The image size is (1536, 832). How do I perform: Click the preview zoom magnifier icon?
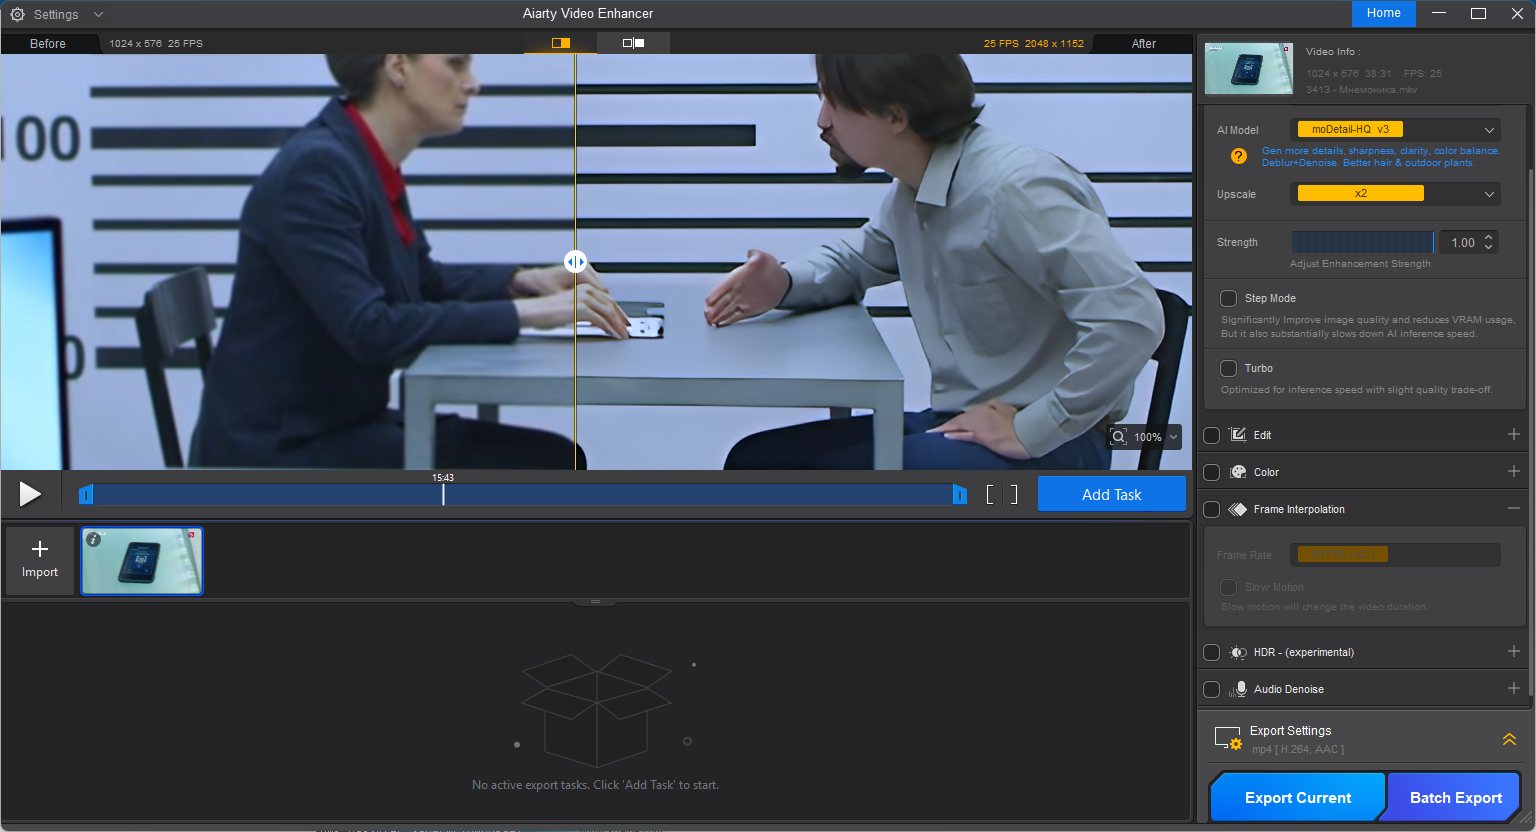point(1119,437)
